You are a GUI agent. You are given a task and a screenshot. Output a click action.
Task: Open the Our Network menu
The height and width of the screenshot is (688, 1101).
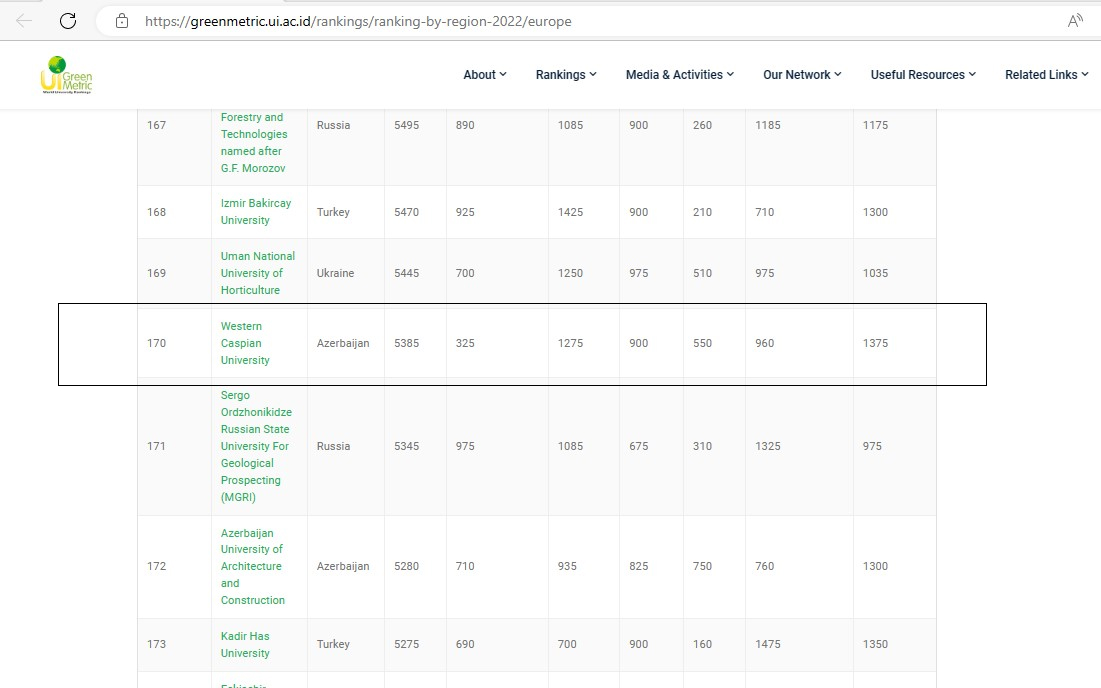[x=802, y=74]
